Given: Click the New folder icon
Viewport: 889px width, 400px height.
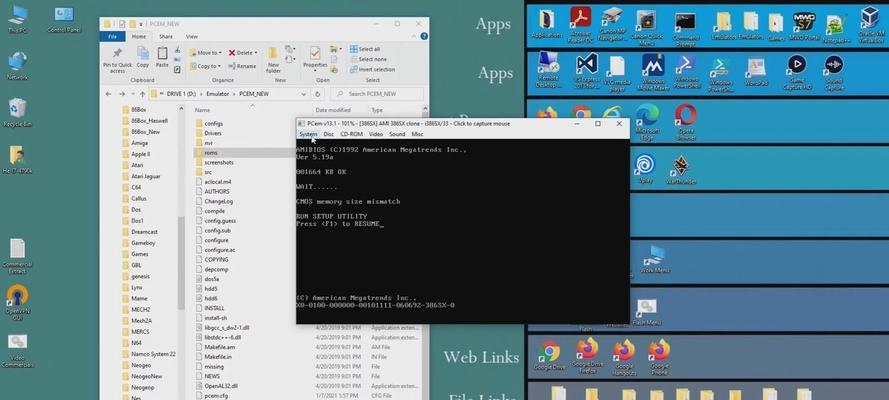Looking at the screenshot, I should pyautogui.click(x=273, y=61).
